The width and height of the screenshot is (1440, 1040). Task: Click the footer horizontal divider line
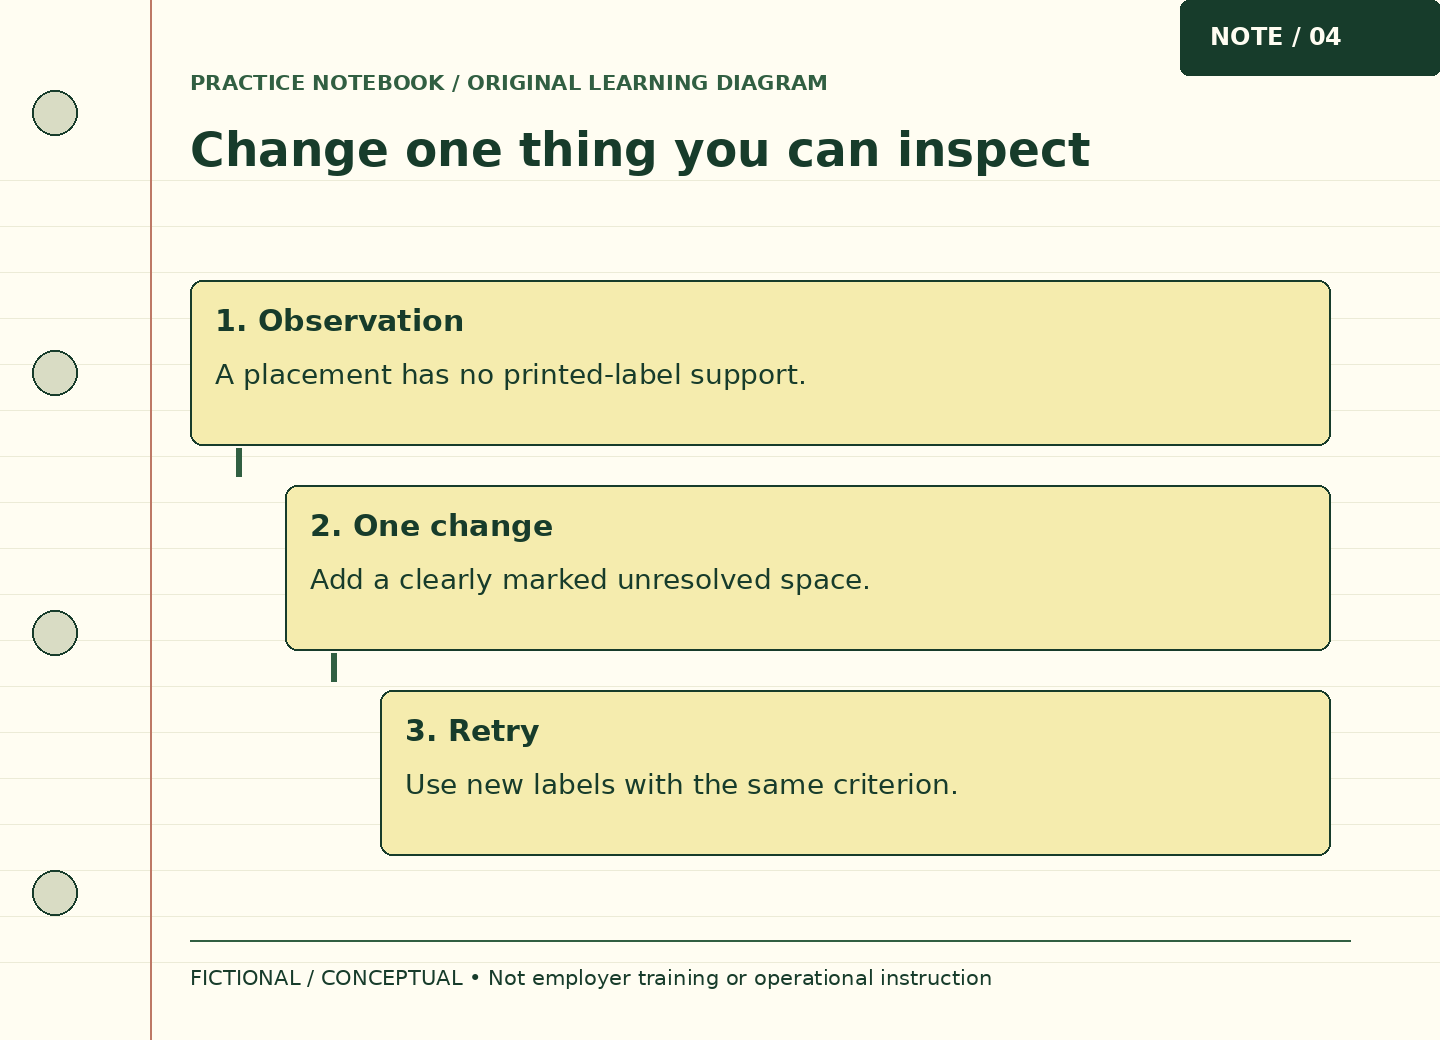[770, 941]
